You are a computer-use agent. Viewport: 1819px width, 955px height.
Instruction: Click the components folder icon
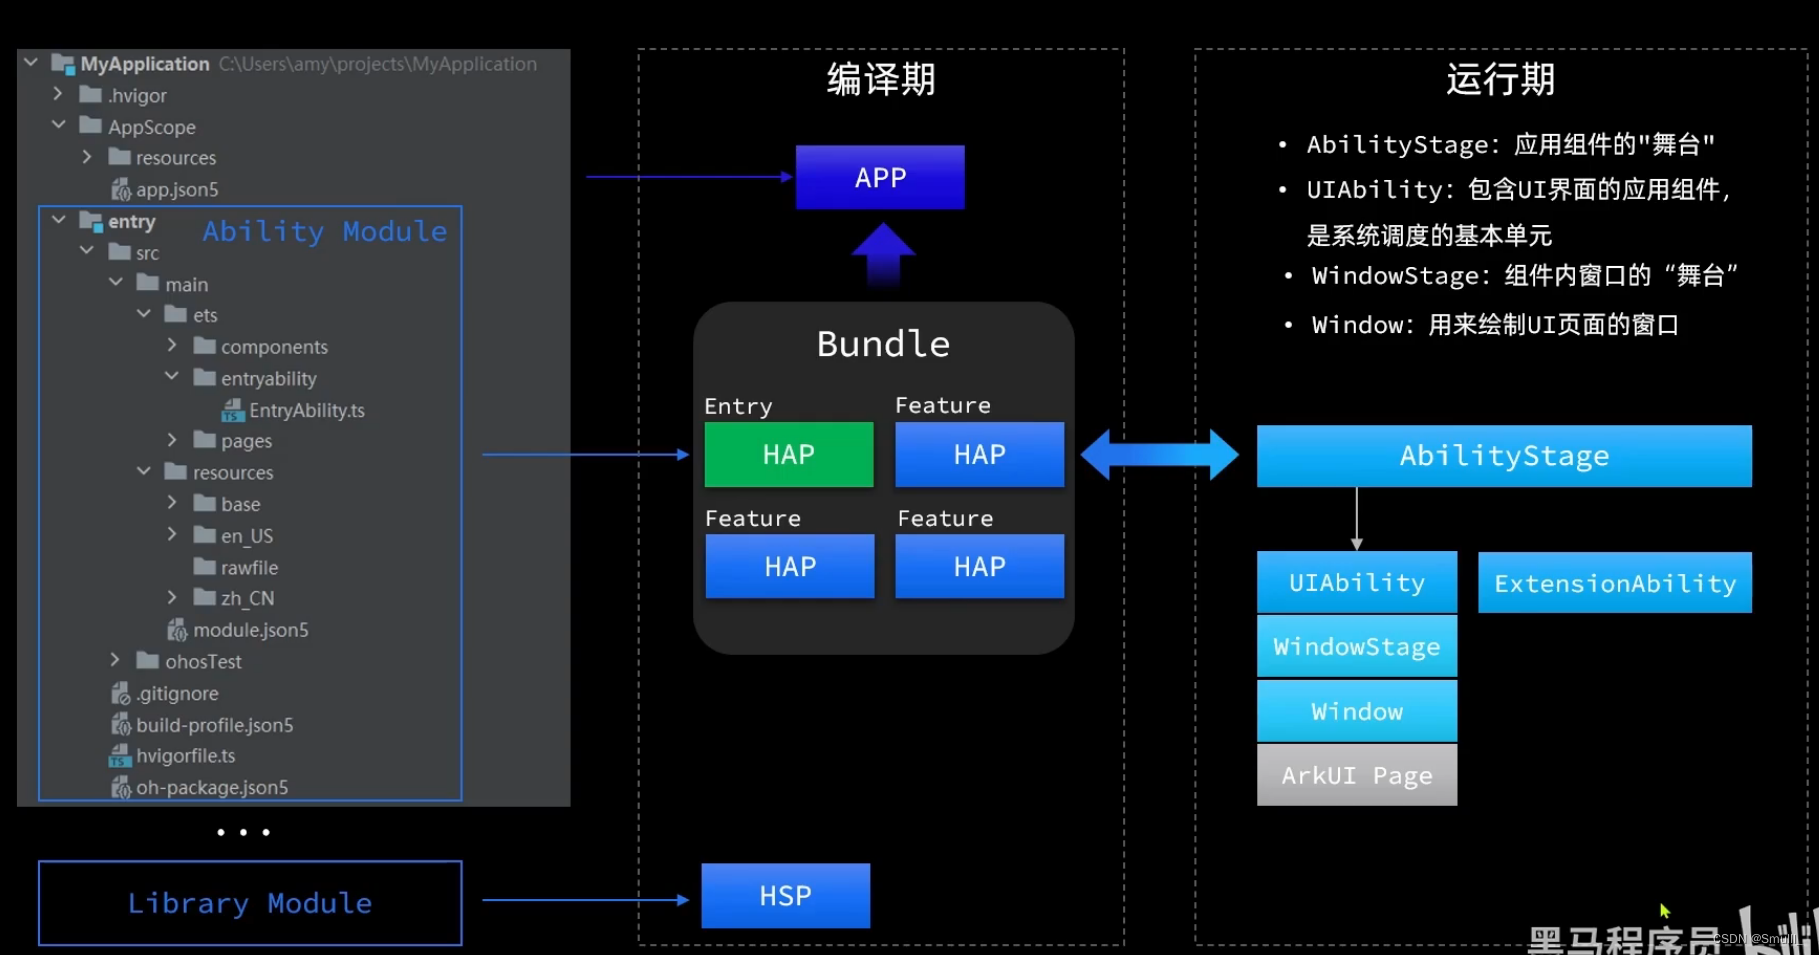pyautogui.click(x=205, y=346)
